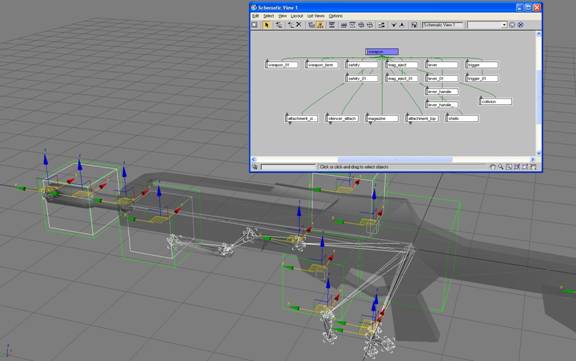The image size is (576, 361).
Task: Select the collision node in schematic
Action: [496, 101]
